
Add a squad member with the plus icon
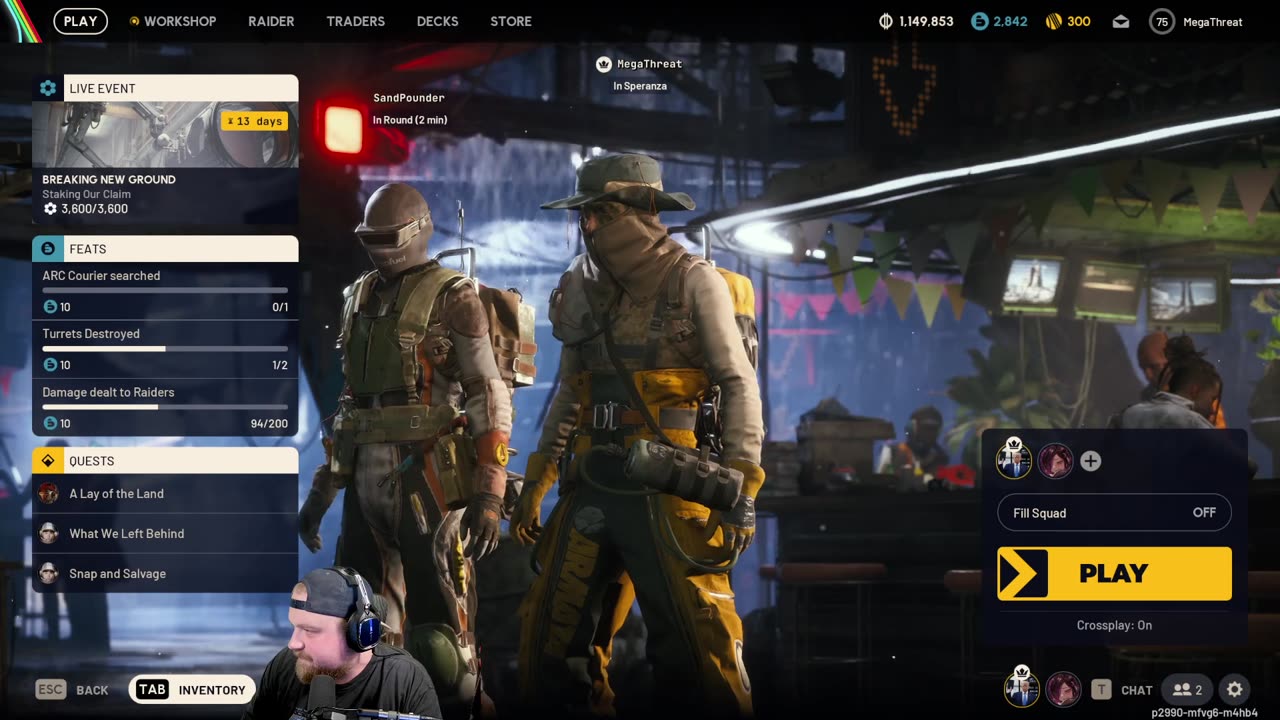click(x=1090, y=461)
